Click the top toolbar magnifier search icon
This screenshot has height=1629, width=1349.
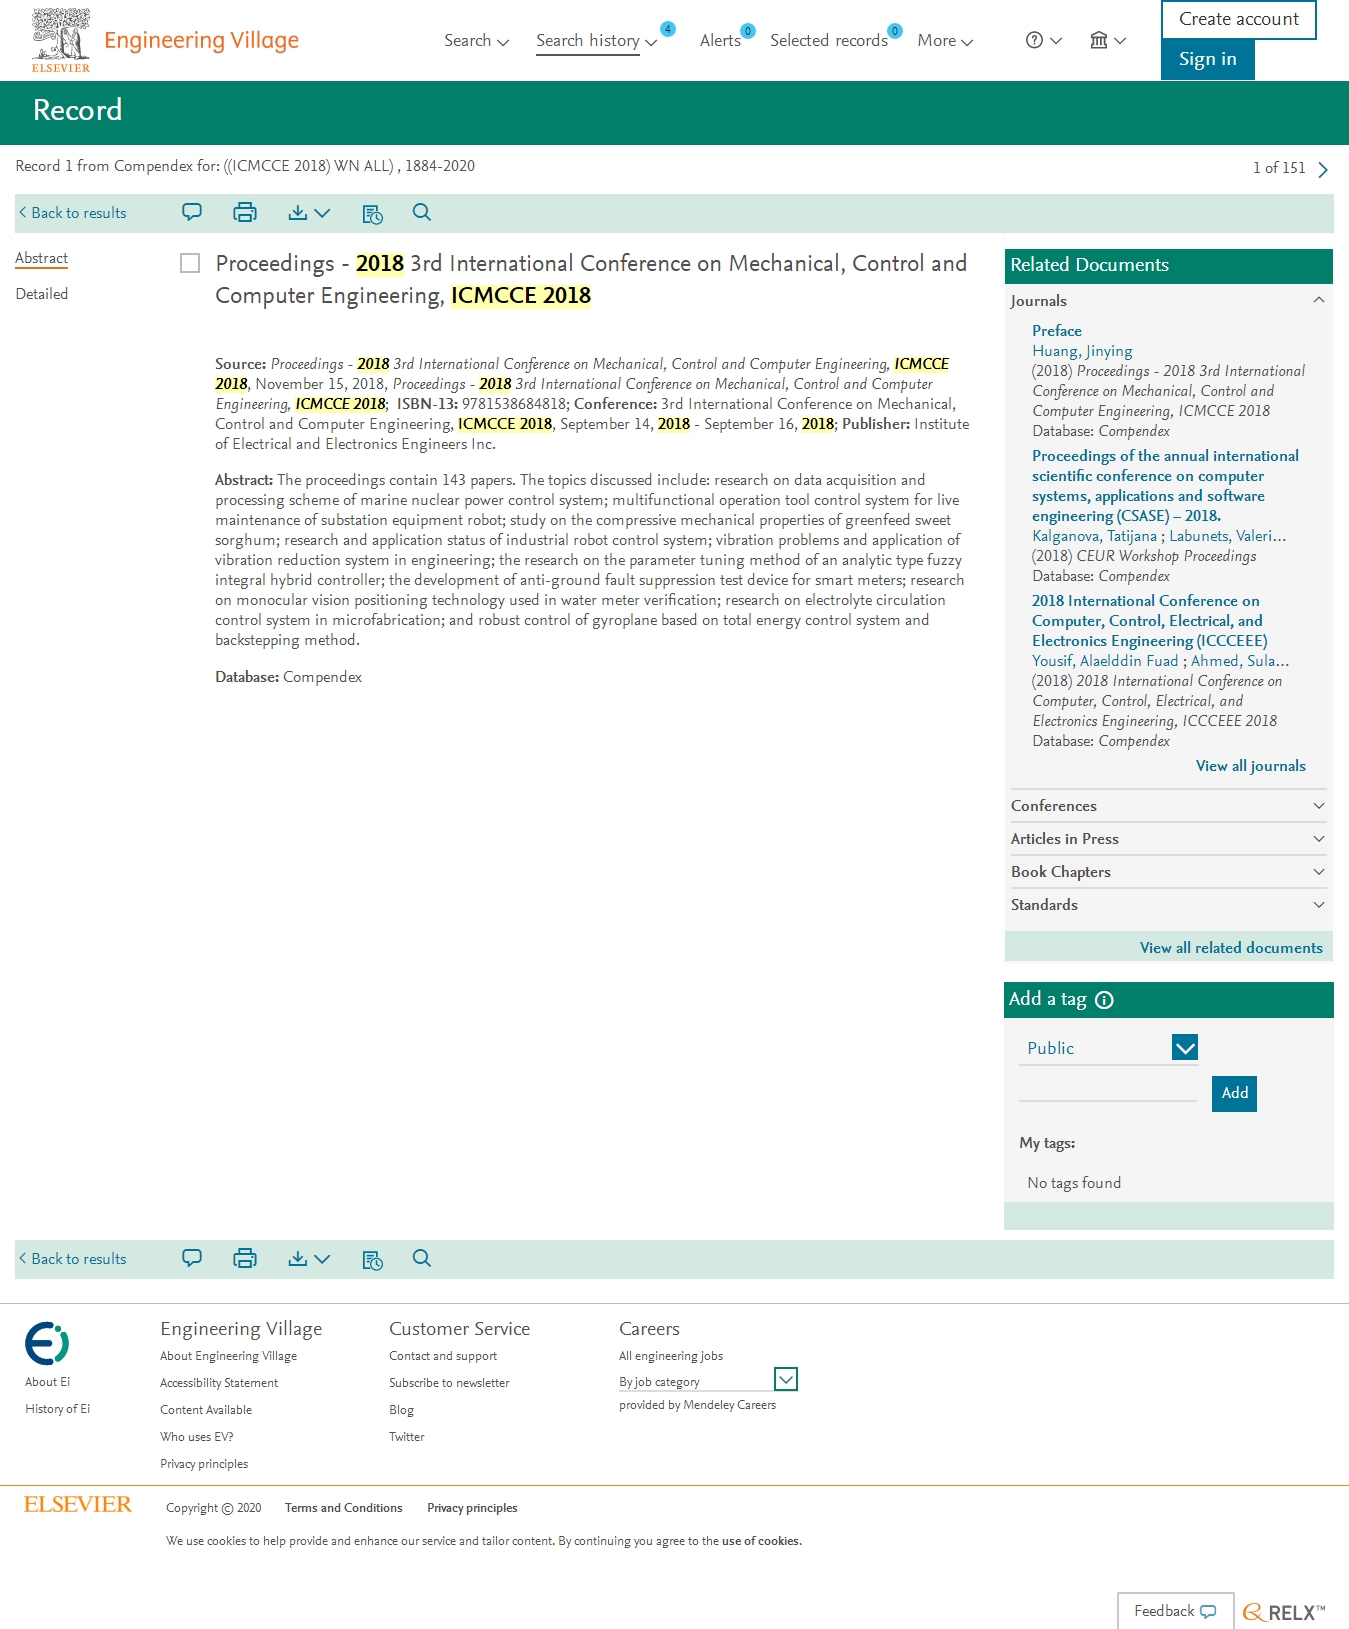point(422,212)
